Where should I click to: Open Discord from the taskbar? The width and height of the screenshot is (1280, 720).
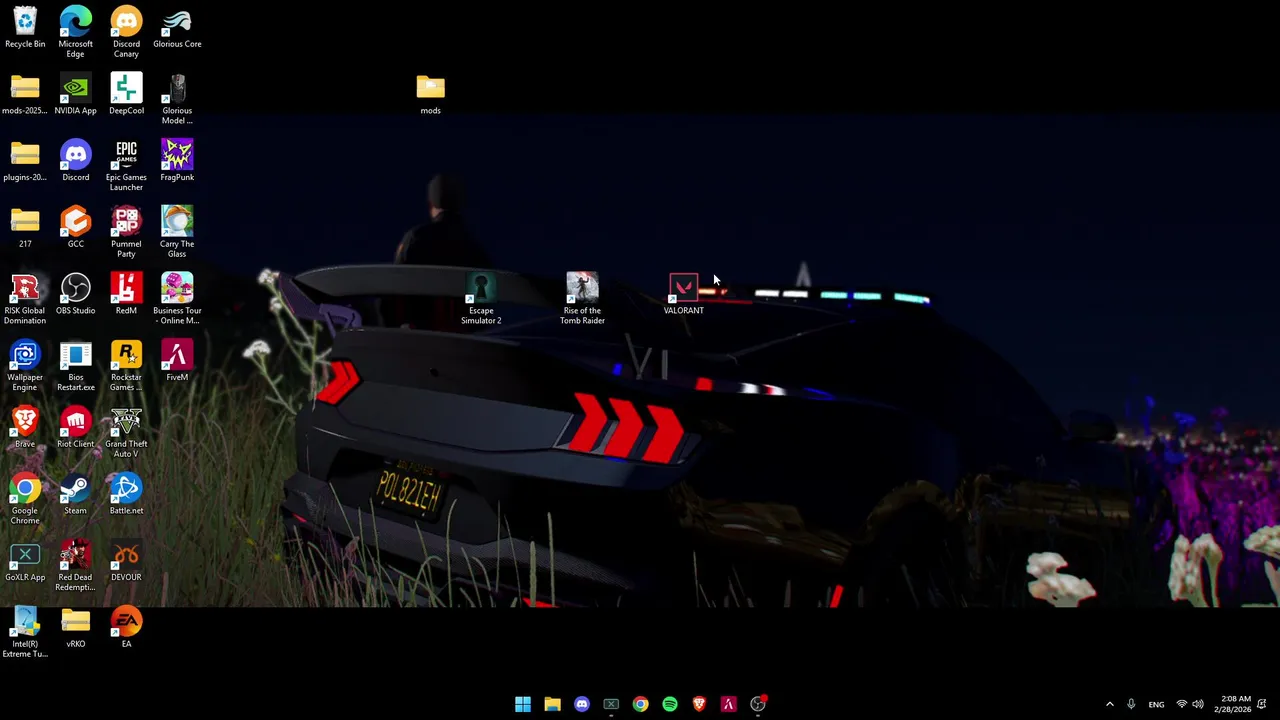click(582, 704)
